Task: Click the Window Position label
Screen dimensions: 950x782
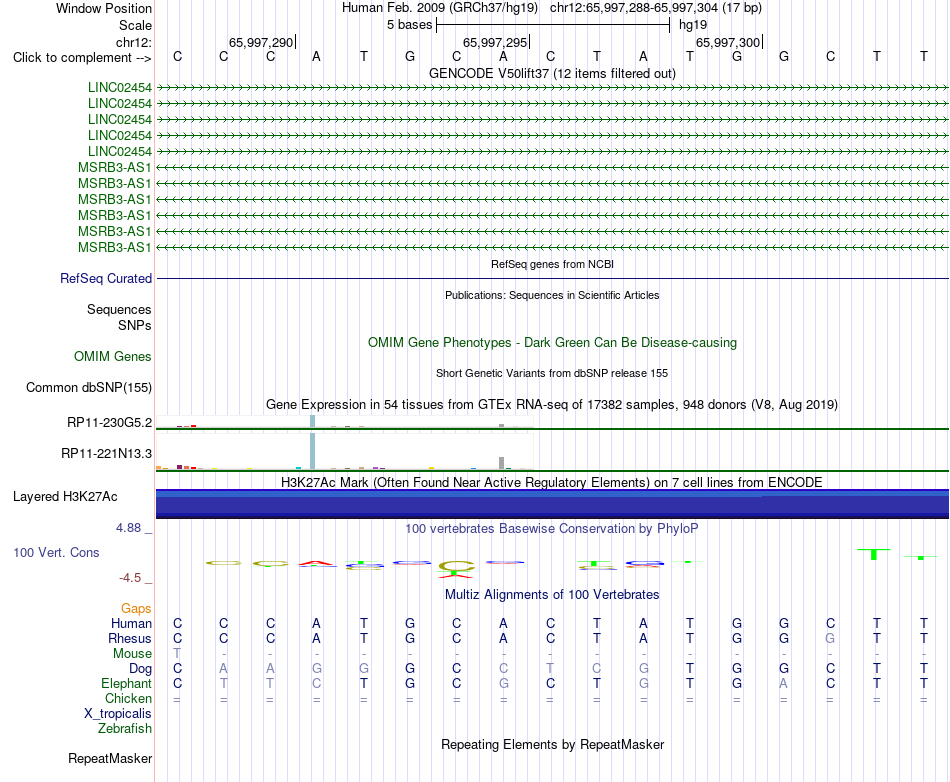Action: pyautogui.click(x=104, y=8)
